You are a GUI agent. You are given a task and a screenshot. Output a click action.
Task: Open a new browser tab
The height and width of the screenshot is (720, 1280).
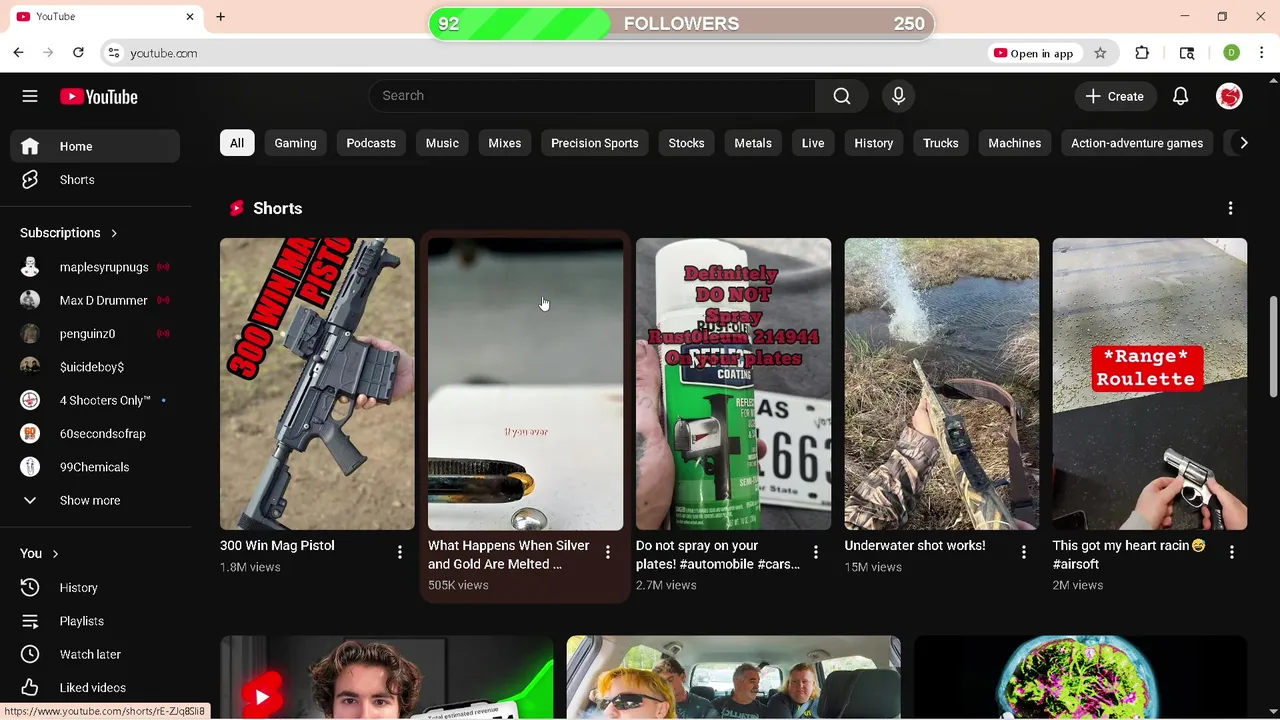(x=220, y=17)
